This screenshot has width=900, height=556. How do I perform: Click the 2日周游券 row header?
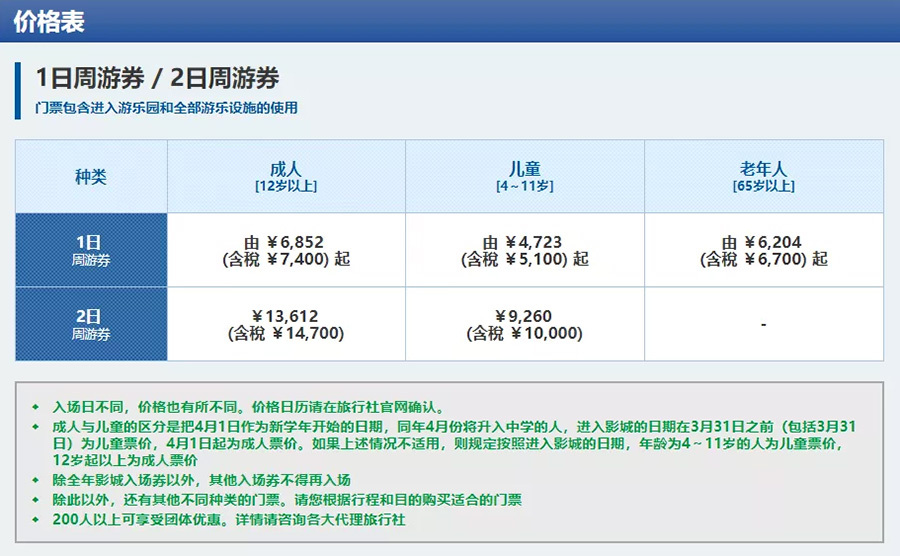pyautogui.click(x=91, y=324)
